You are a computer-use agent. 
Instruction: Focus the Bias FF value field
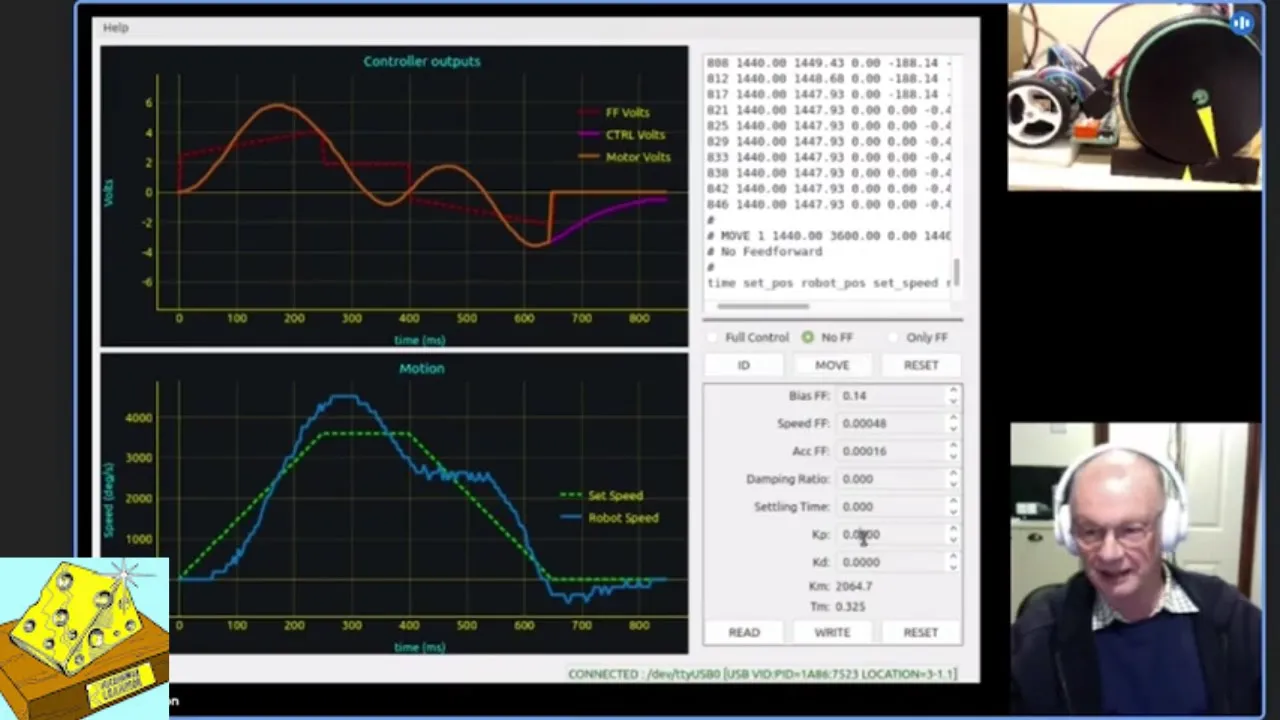tap(890, 396)
